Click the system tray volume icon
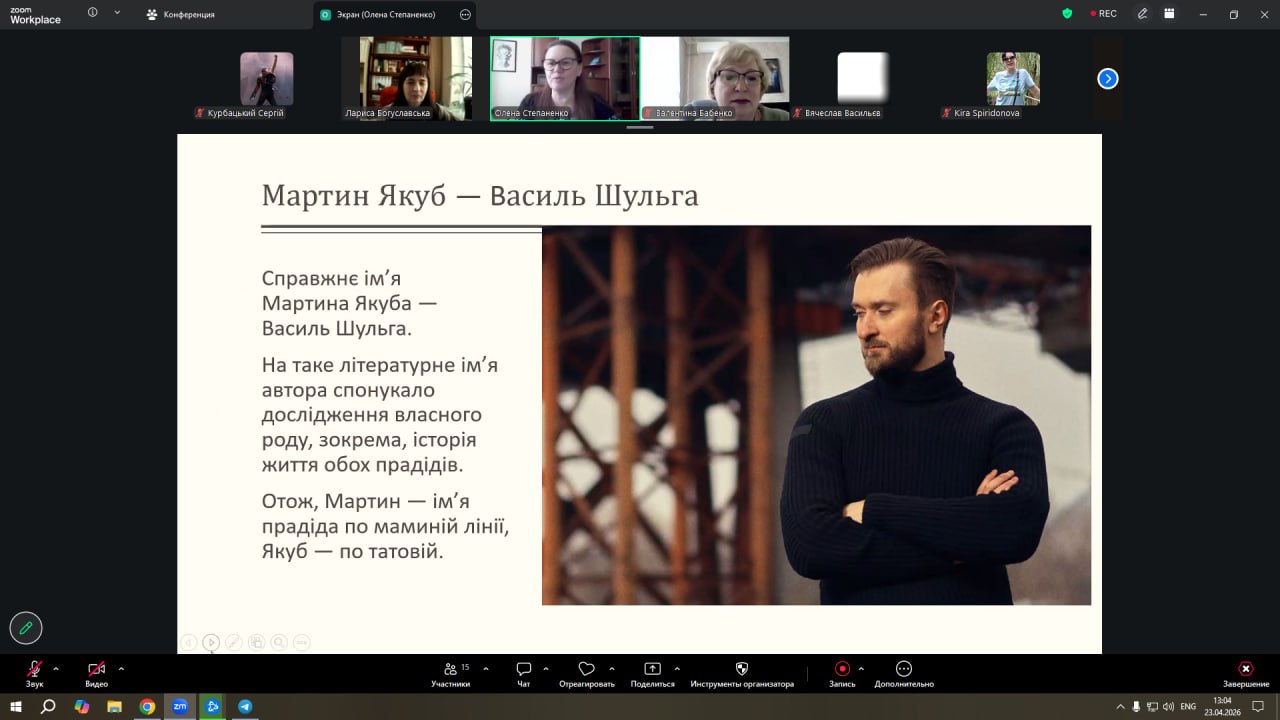 tap(1168, 706)
